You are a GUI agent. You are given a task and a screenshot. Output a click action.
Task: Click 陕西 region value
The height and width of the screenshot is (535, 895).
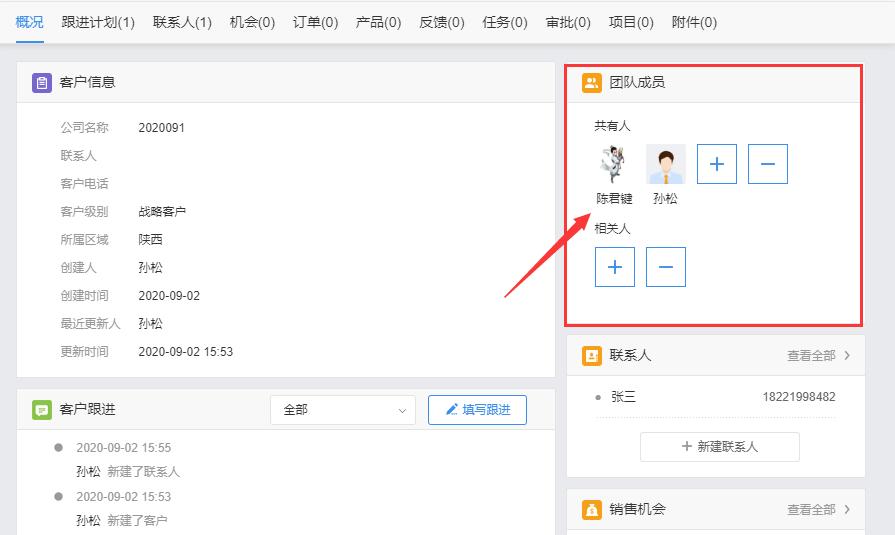[151, 240]
